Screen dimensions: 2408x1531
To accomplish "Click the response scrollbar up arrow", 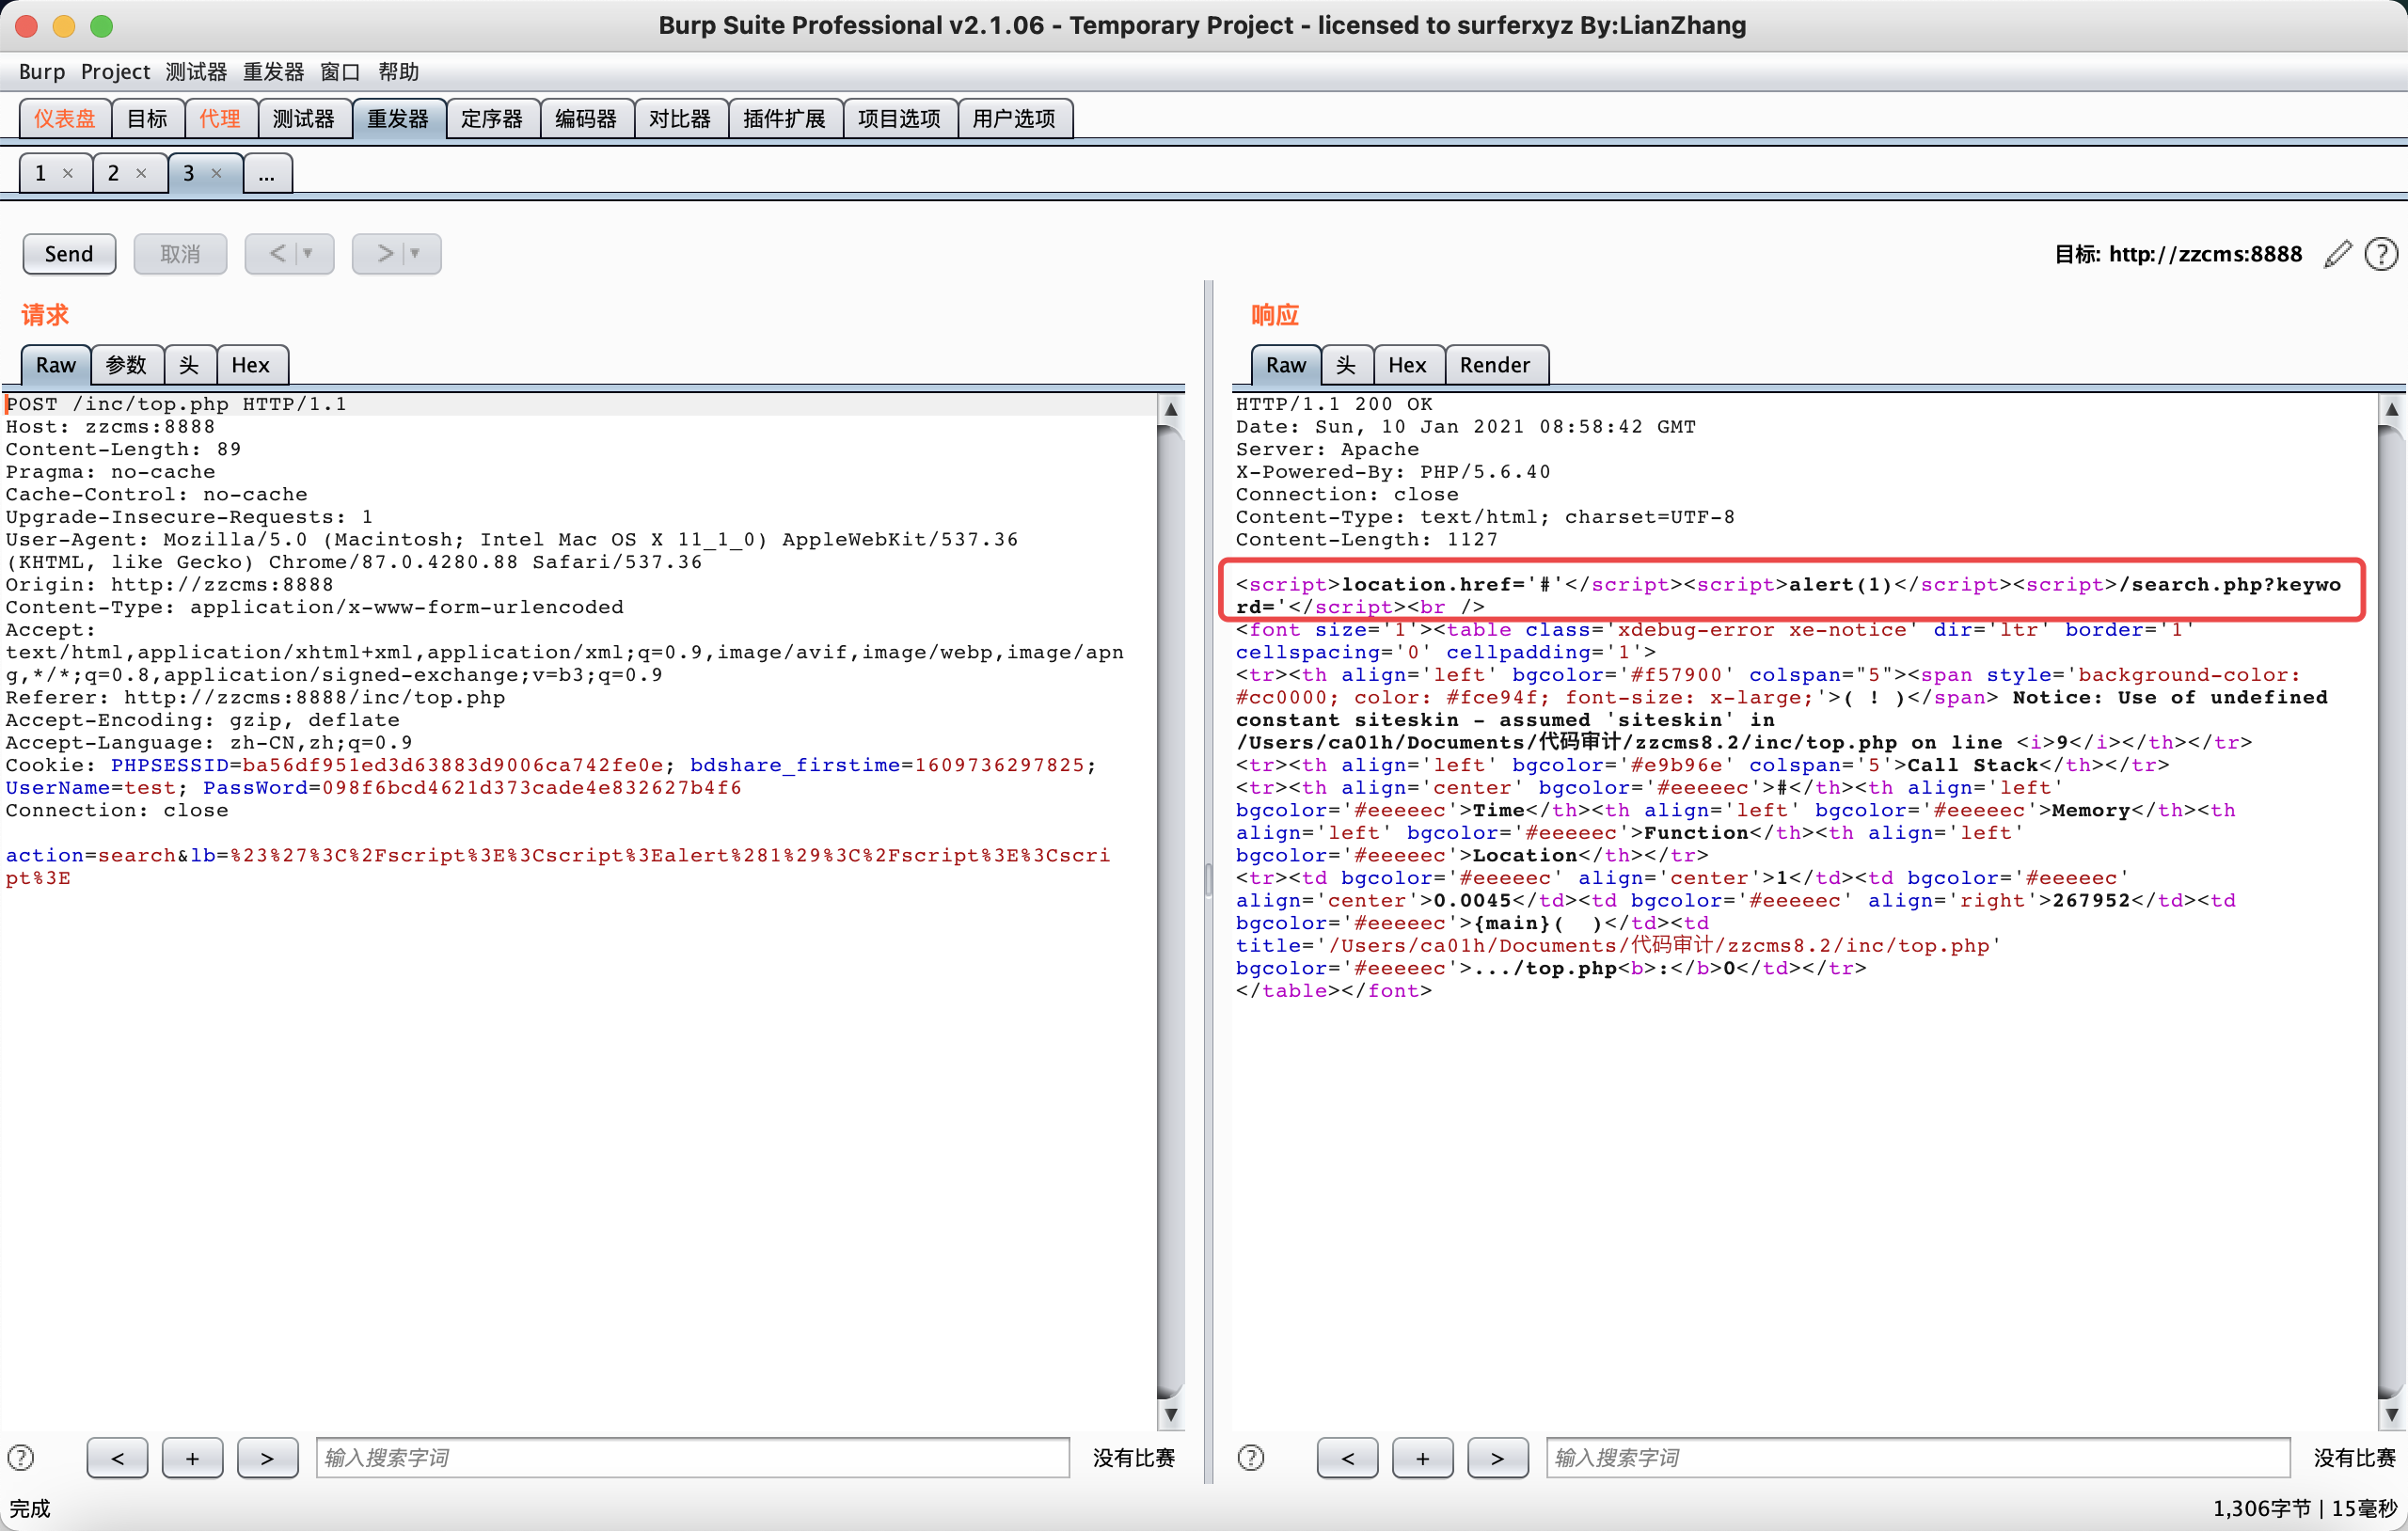I will pyautogui.click(x=2392, y=408).
